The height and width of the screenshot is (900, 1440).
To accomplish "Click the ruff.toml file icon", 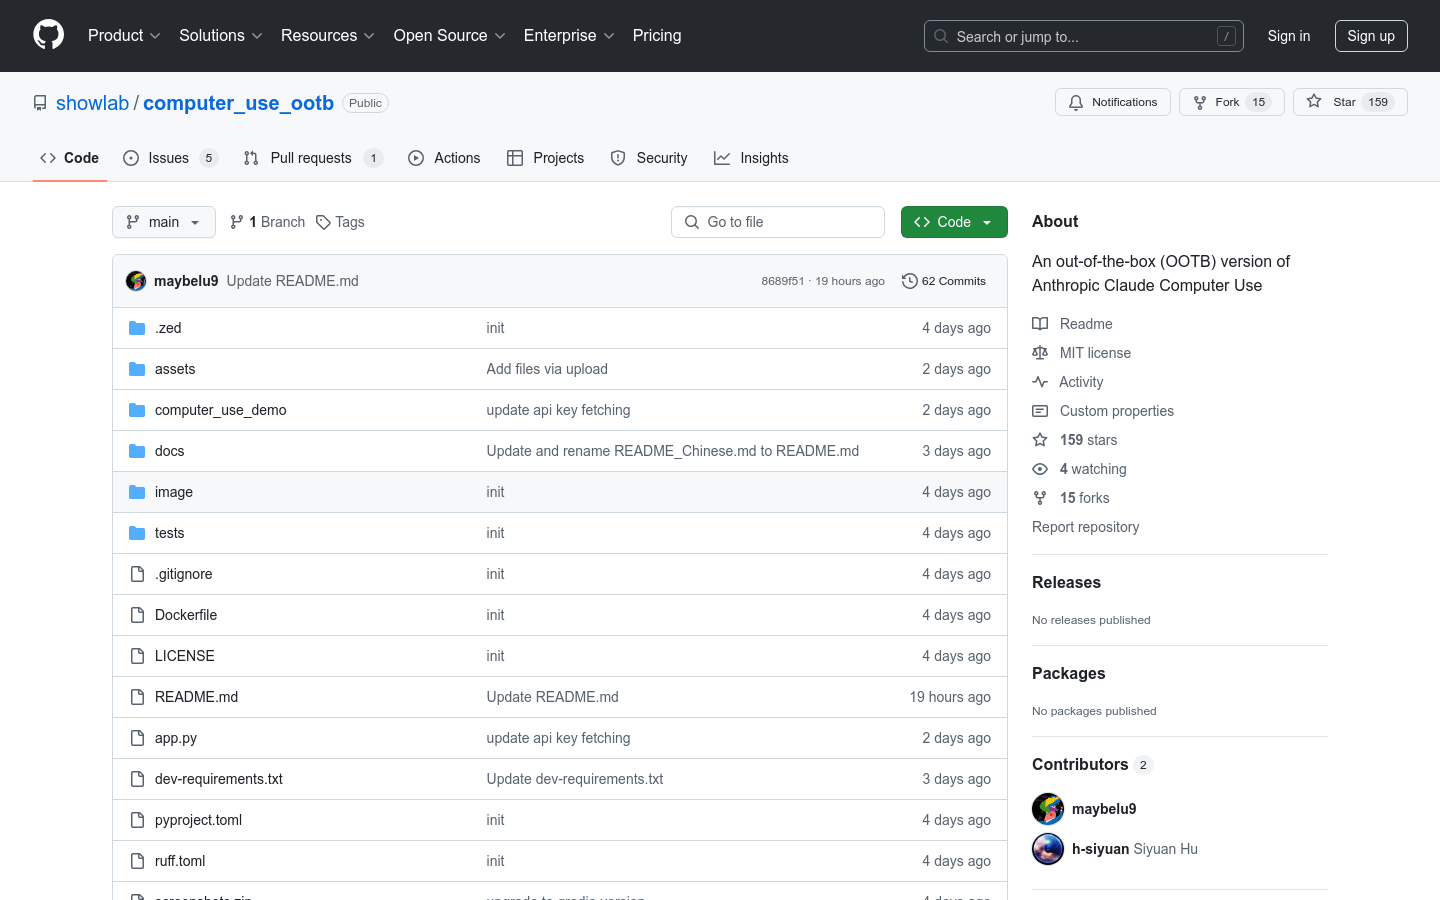I will tap(137, 861).
